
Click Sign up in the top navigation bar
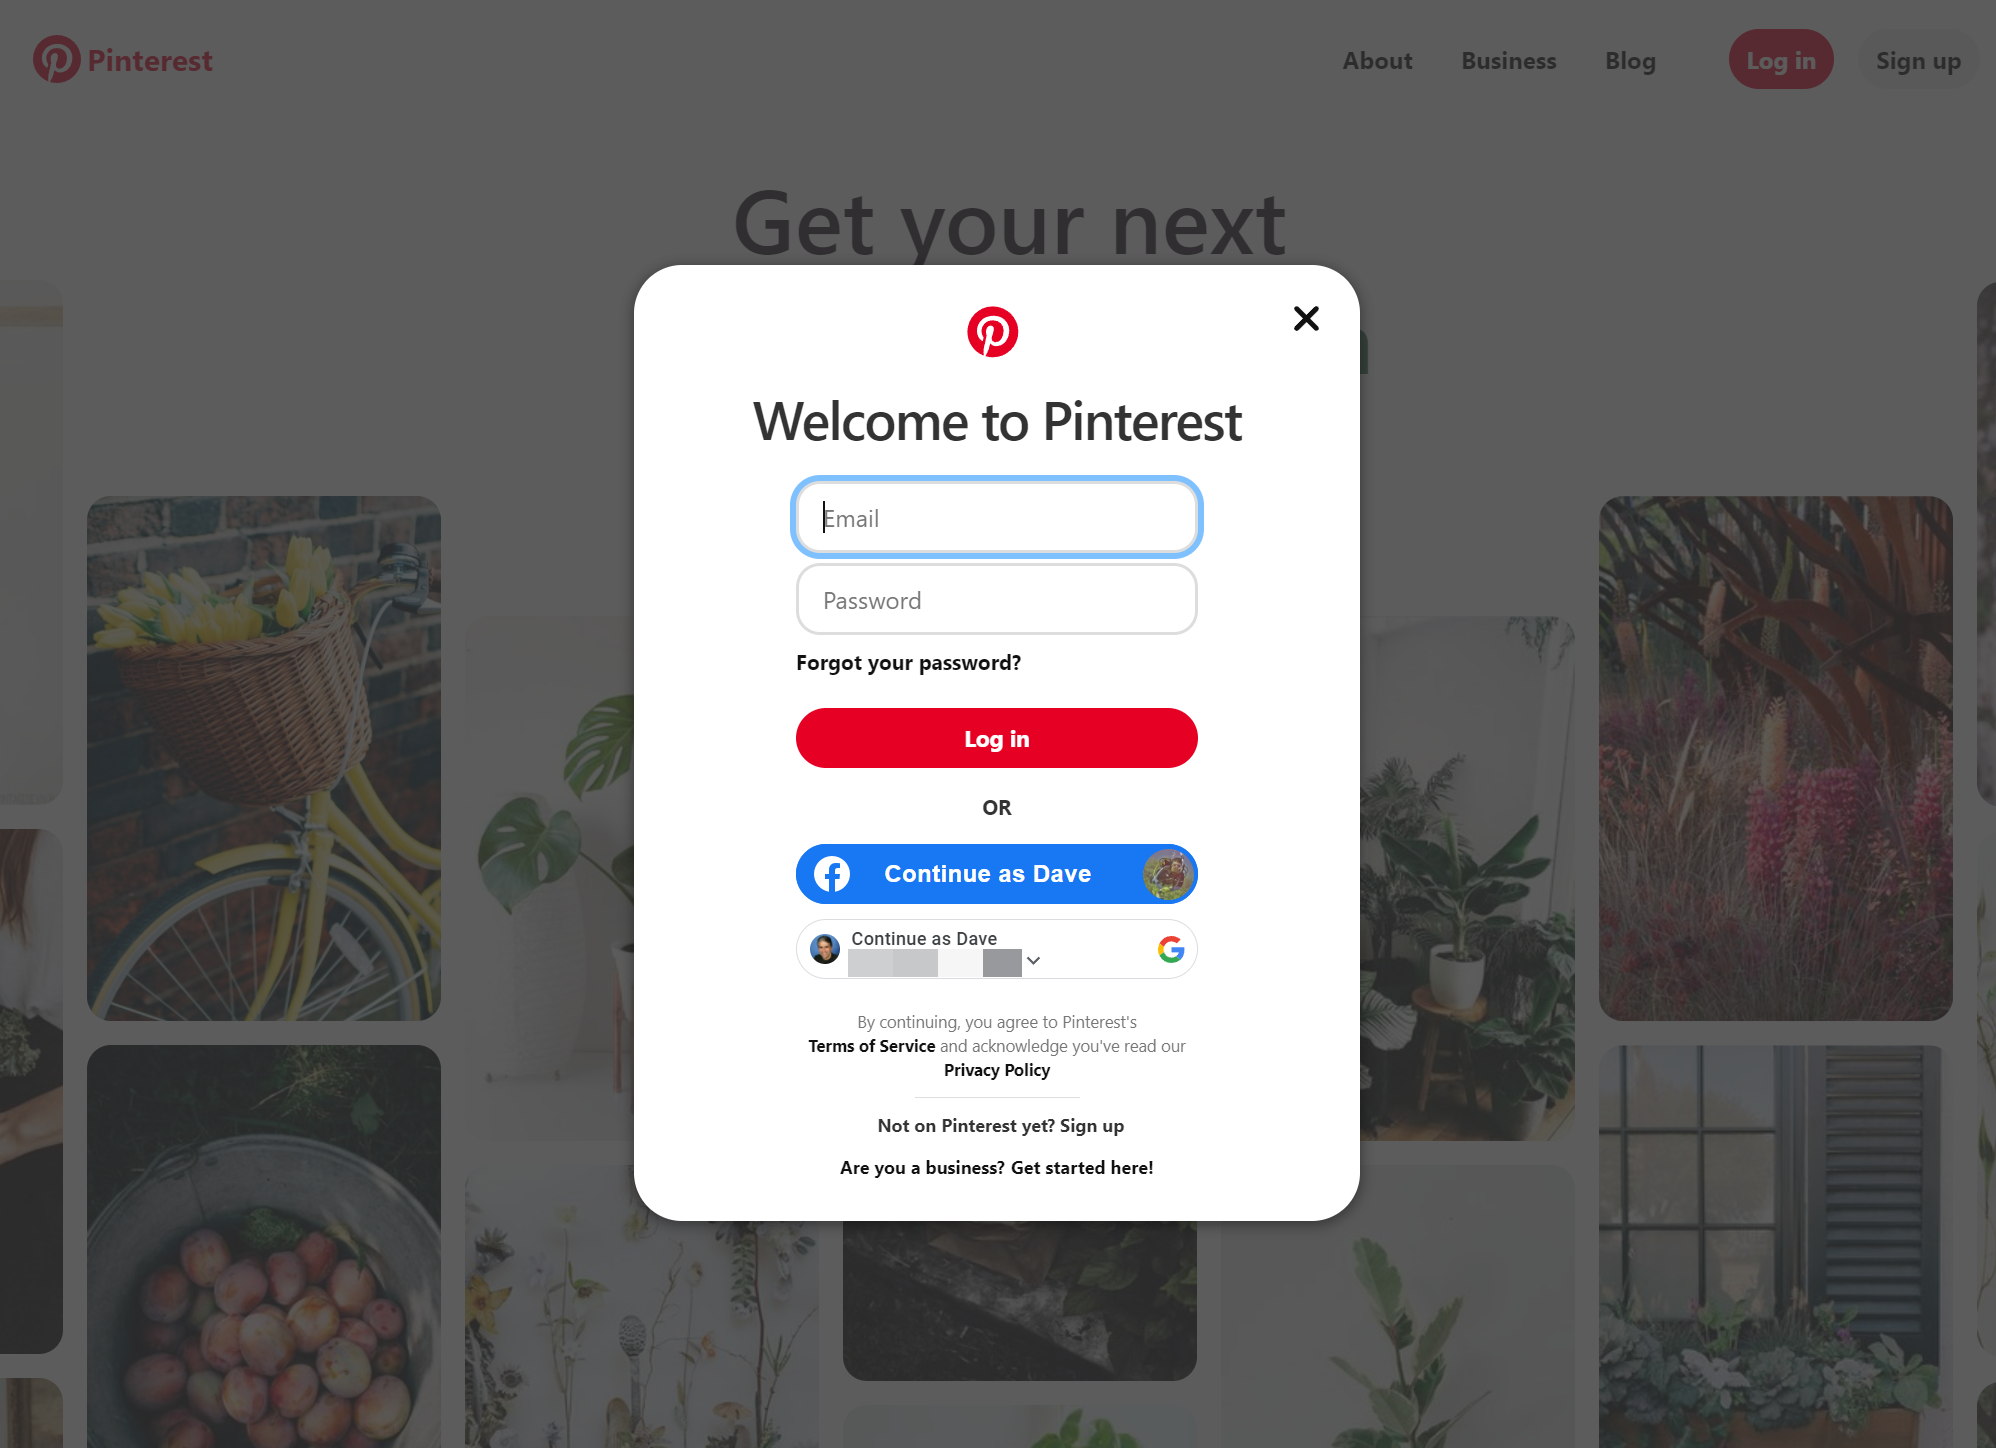[x=1919, y=59]
